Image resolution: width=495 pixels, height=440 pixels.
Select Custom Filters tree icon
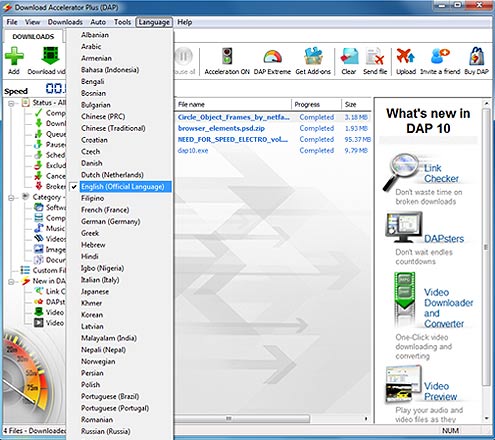[x=25, y=270]
